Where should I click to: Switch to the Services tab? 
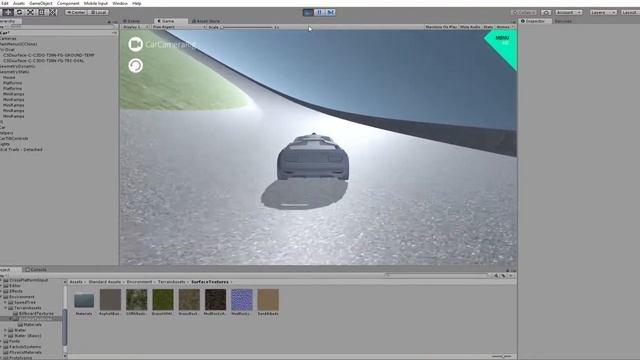coord(563,21)
